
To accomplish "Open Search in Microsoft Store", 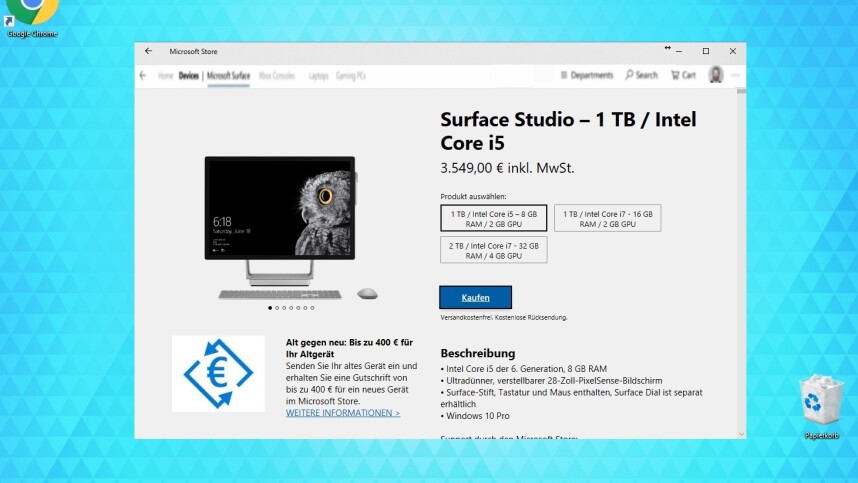I will (641, 75).
